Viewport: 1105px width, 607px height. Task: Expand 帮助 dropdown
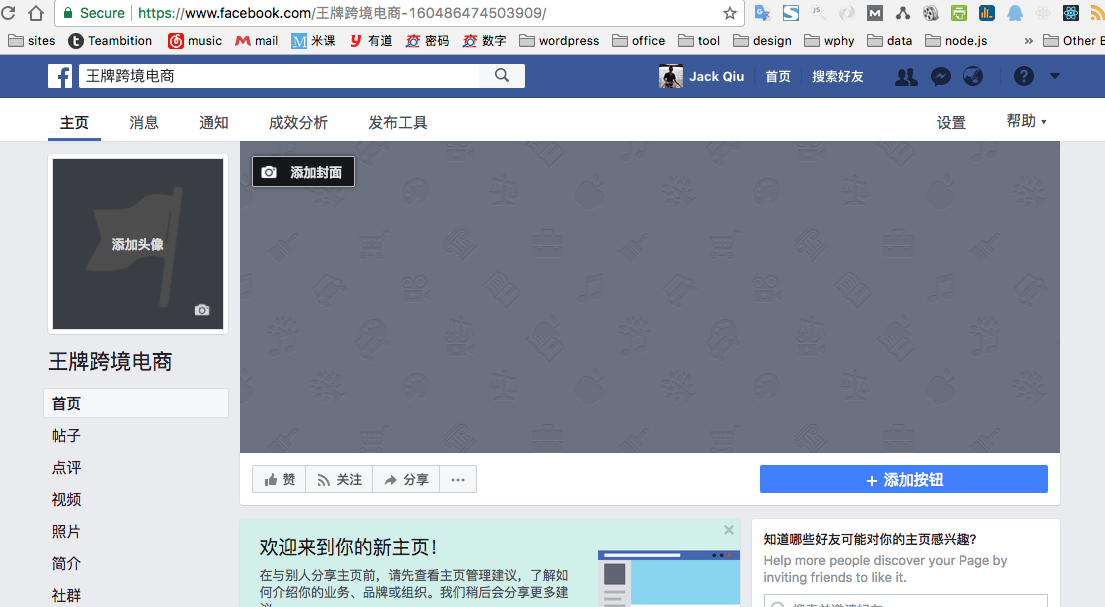coord(1026,121)
